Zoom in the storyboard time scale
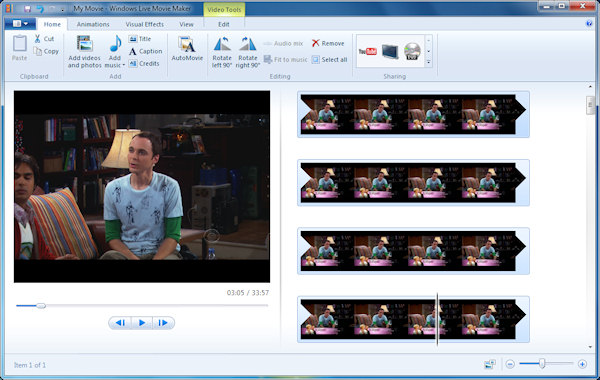The width and height of the screenshot is (600, 380). click(582, 364)
